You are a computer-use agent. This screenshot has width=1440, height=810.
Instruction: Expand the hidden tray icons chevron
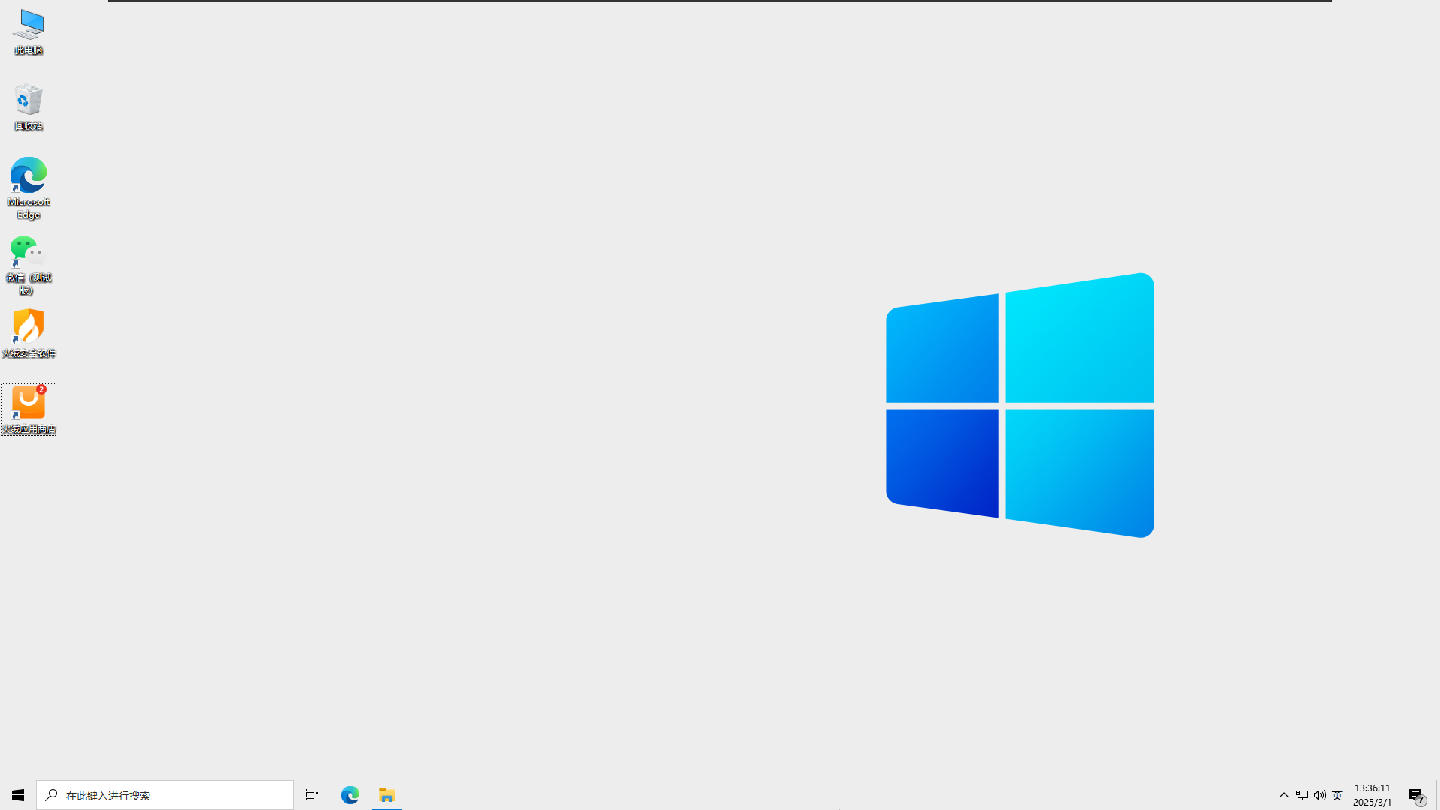[1284, 795]
